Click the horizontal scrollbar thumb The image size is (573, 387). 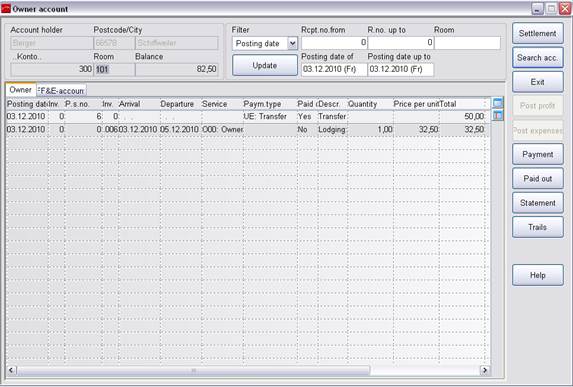click(194, 371)
